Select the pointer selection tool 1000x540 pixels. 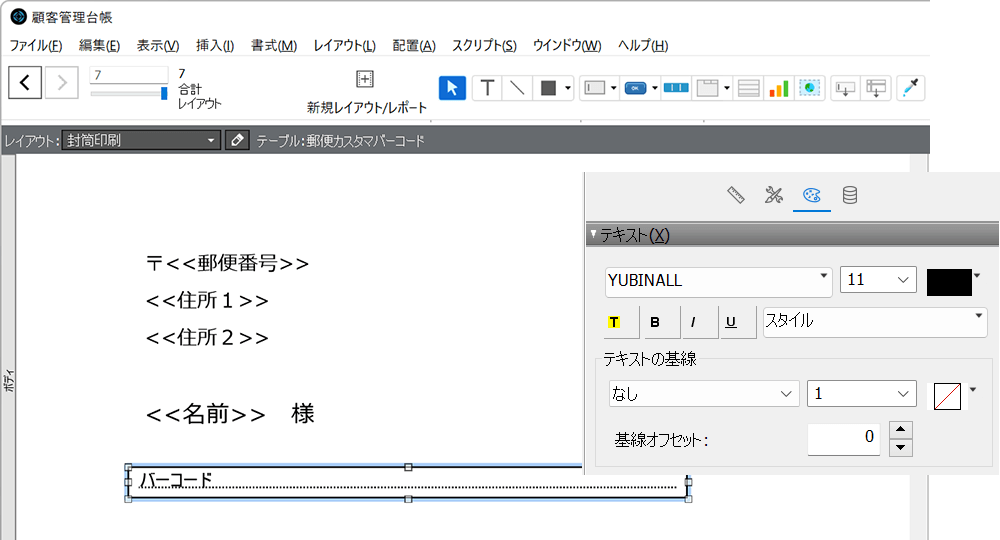(452, 88)
